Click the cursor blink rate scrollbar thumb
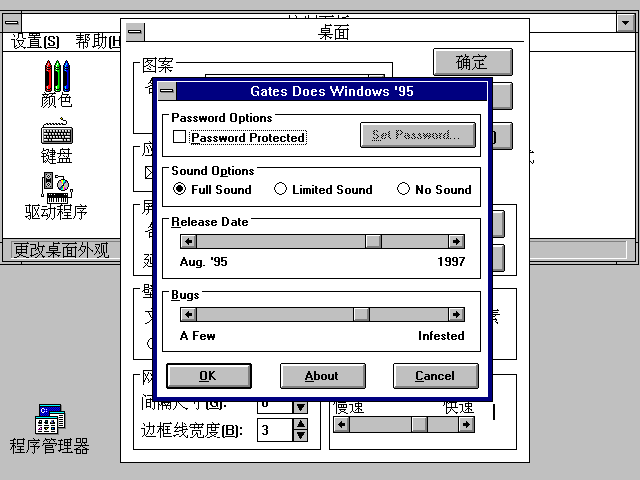This screenshot has width=640, height=480. [x=419, y=425]
